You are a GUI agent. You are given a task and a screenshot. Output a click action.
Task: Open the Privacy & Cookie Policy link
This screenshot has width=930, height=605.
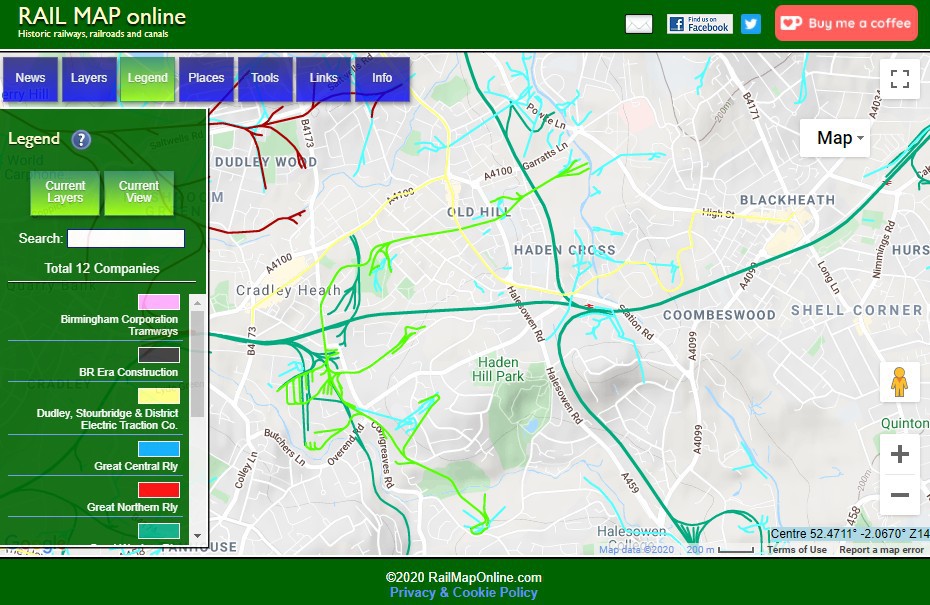pyautogui.click(x=464, y=592)
